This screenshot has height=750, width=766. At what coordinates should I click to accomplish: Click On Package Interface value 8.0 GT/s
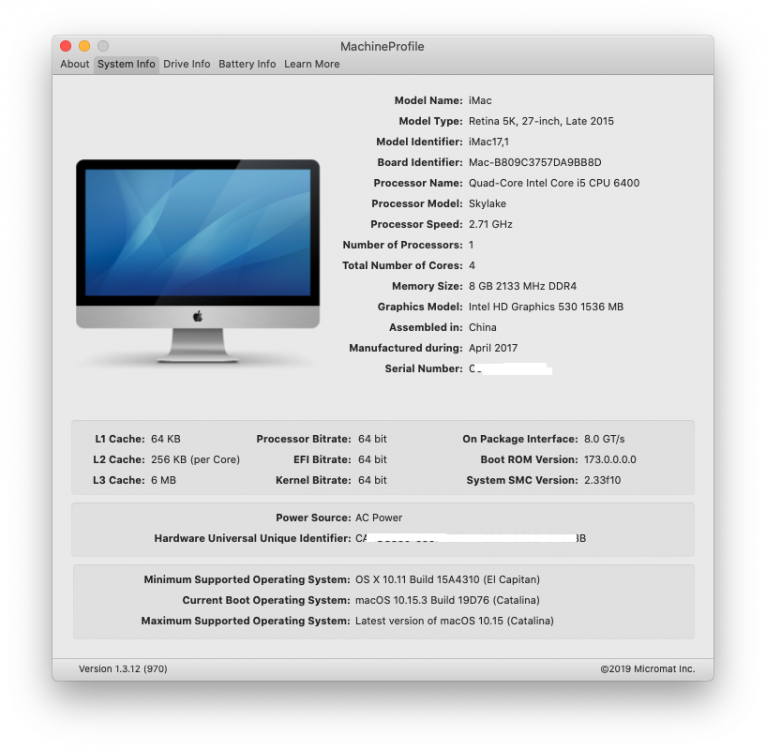[604, 439]
